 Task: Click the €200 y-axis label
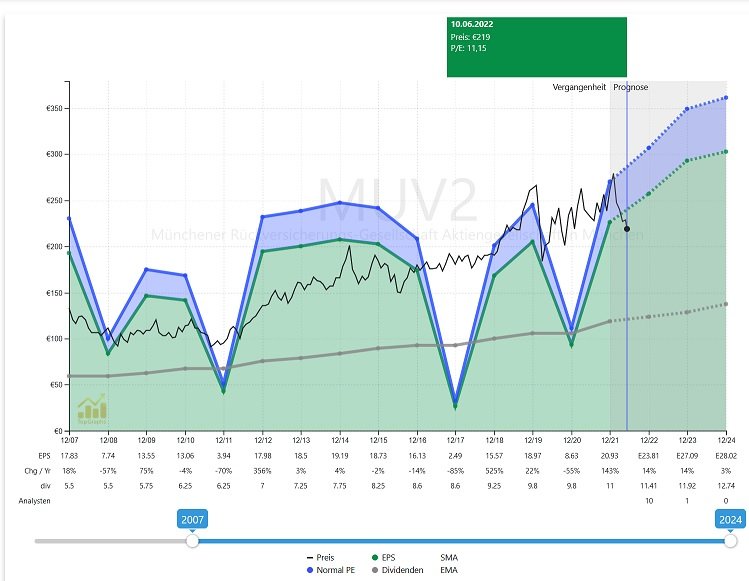[x=54, y=247]
